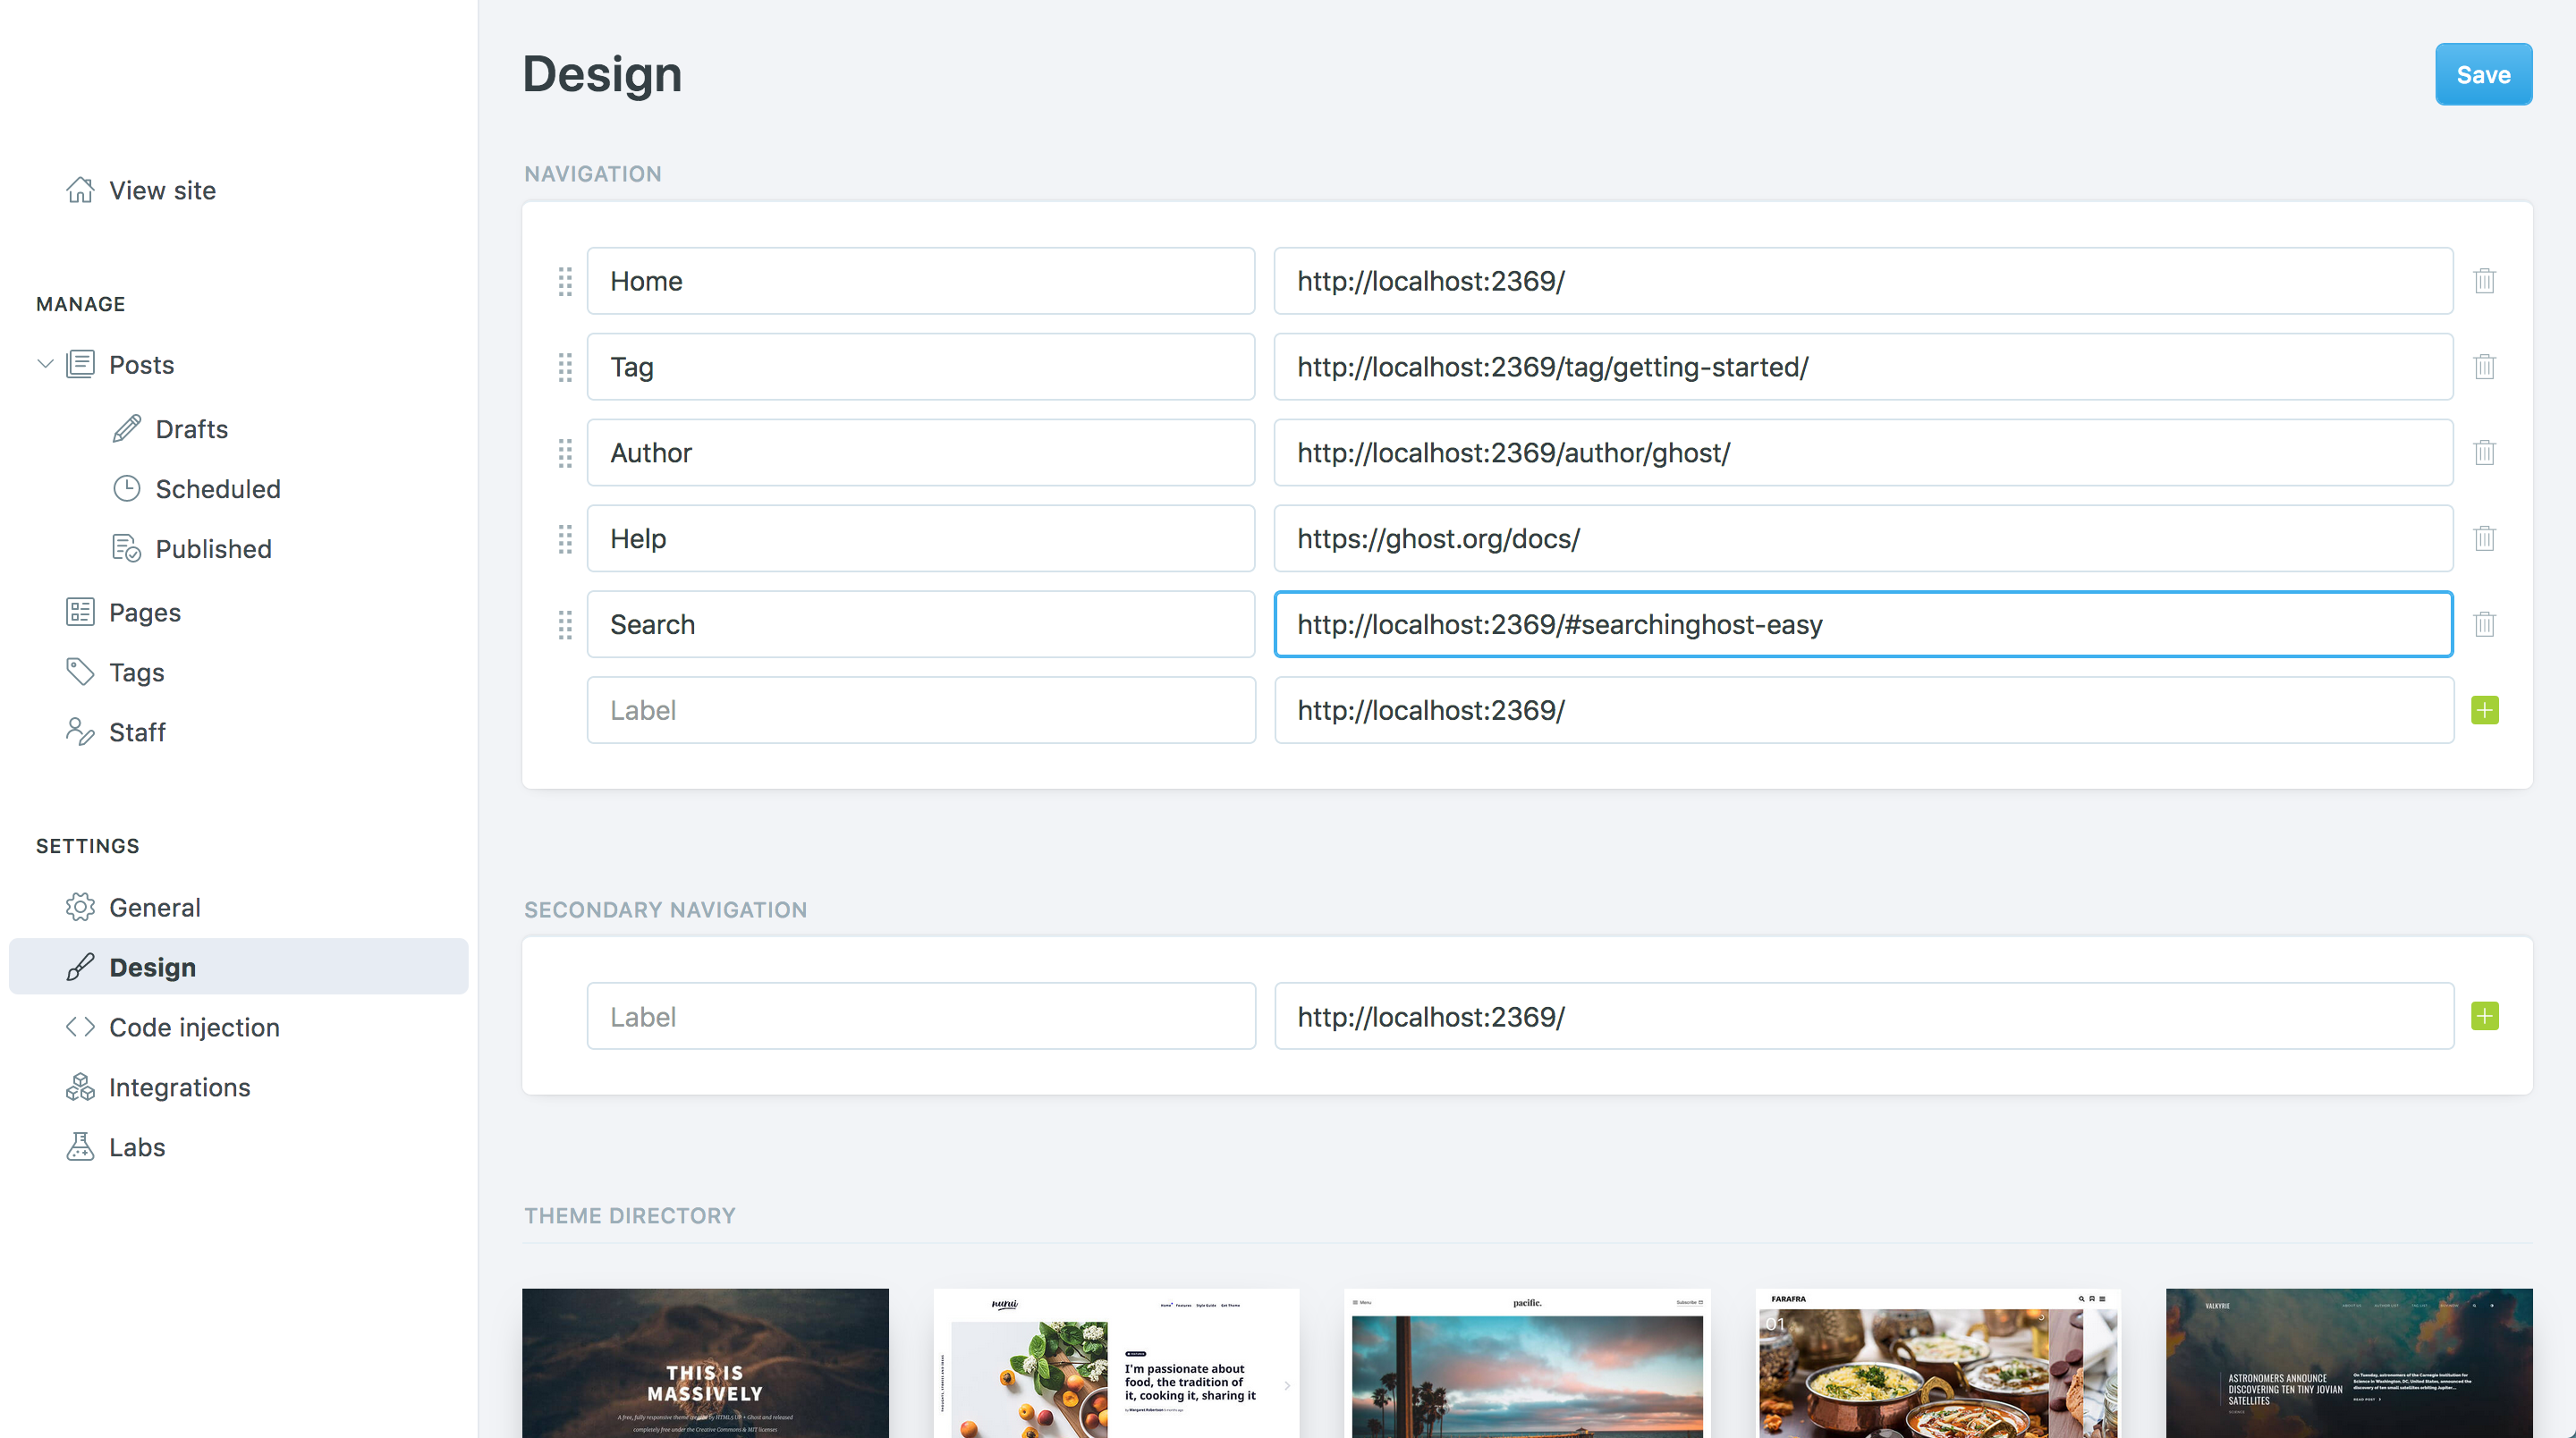Click the Design settings icon
This screenshot has height=1438, width=2576.
(80, 966)
